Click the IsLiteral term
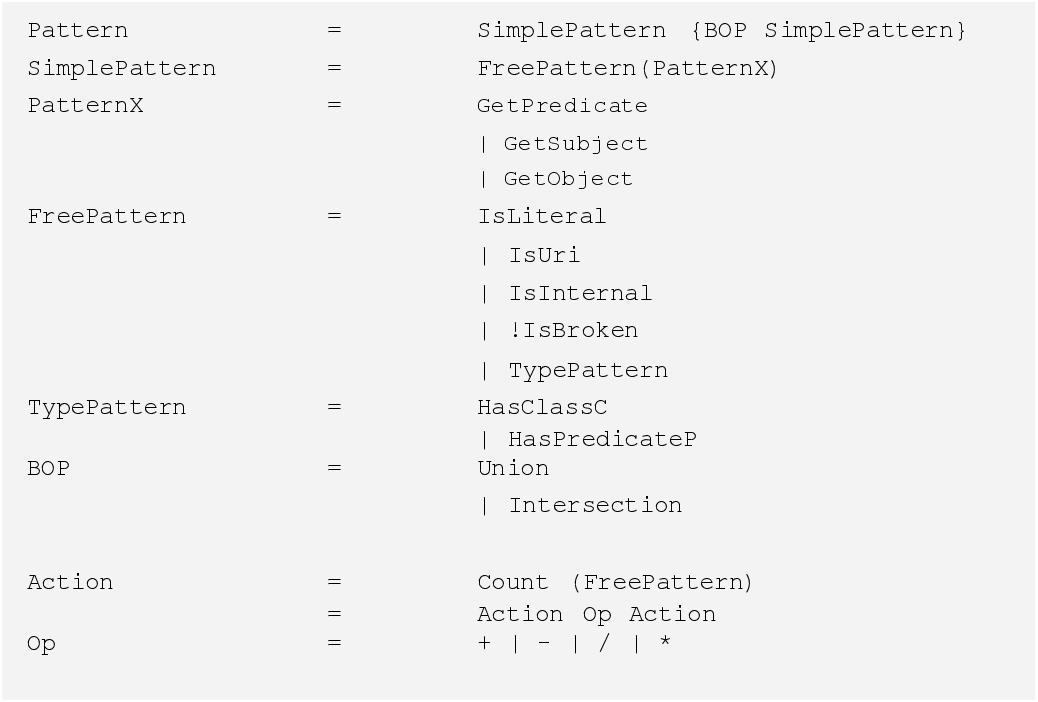The height and width of the screenshot is (702, 1038). [x=542, y=216]
